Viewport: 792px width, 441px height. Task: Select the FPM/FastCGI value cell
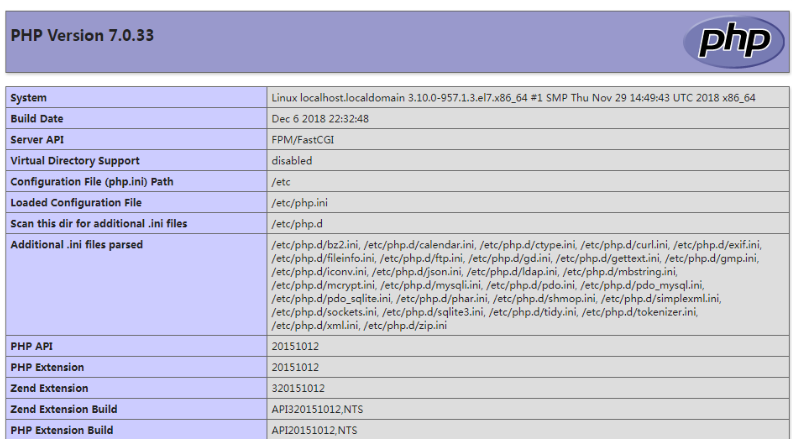tap(302, 140)
